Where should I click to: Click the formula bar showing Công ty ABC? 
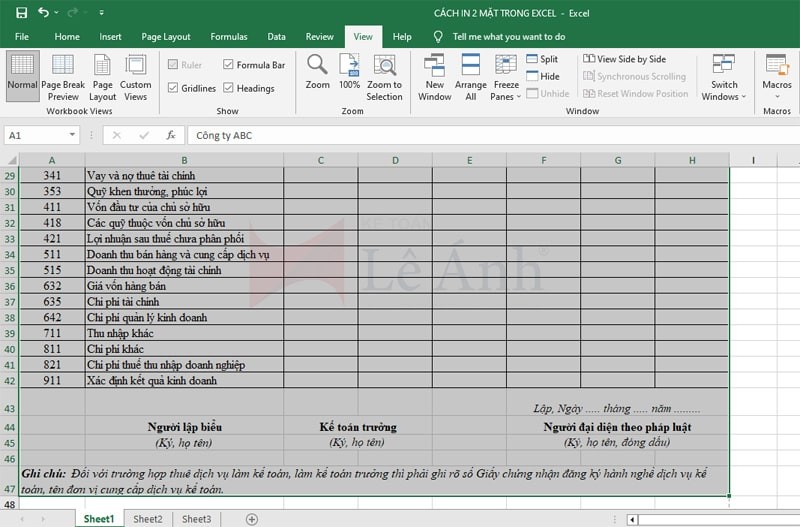(x=493, y=135)
